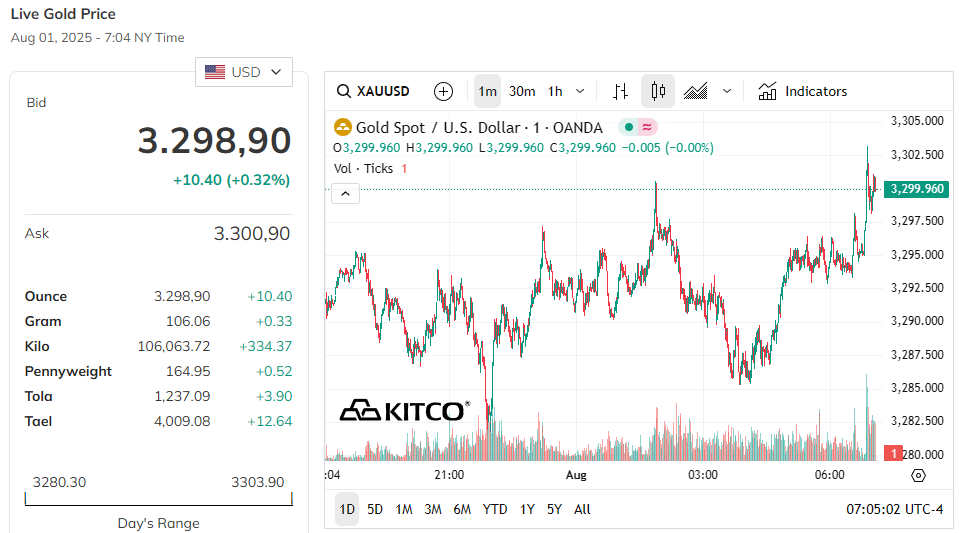Open the USD currency dropdown
This screenshot has height=533, width=959.
[x=243, y=72]
